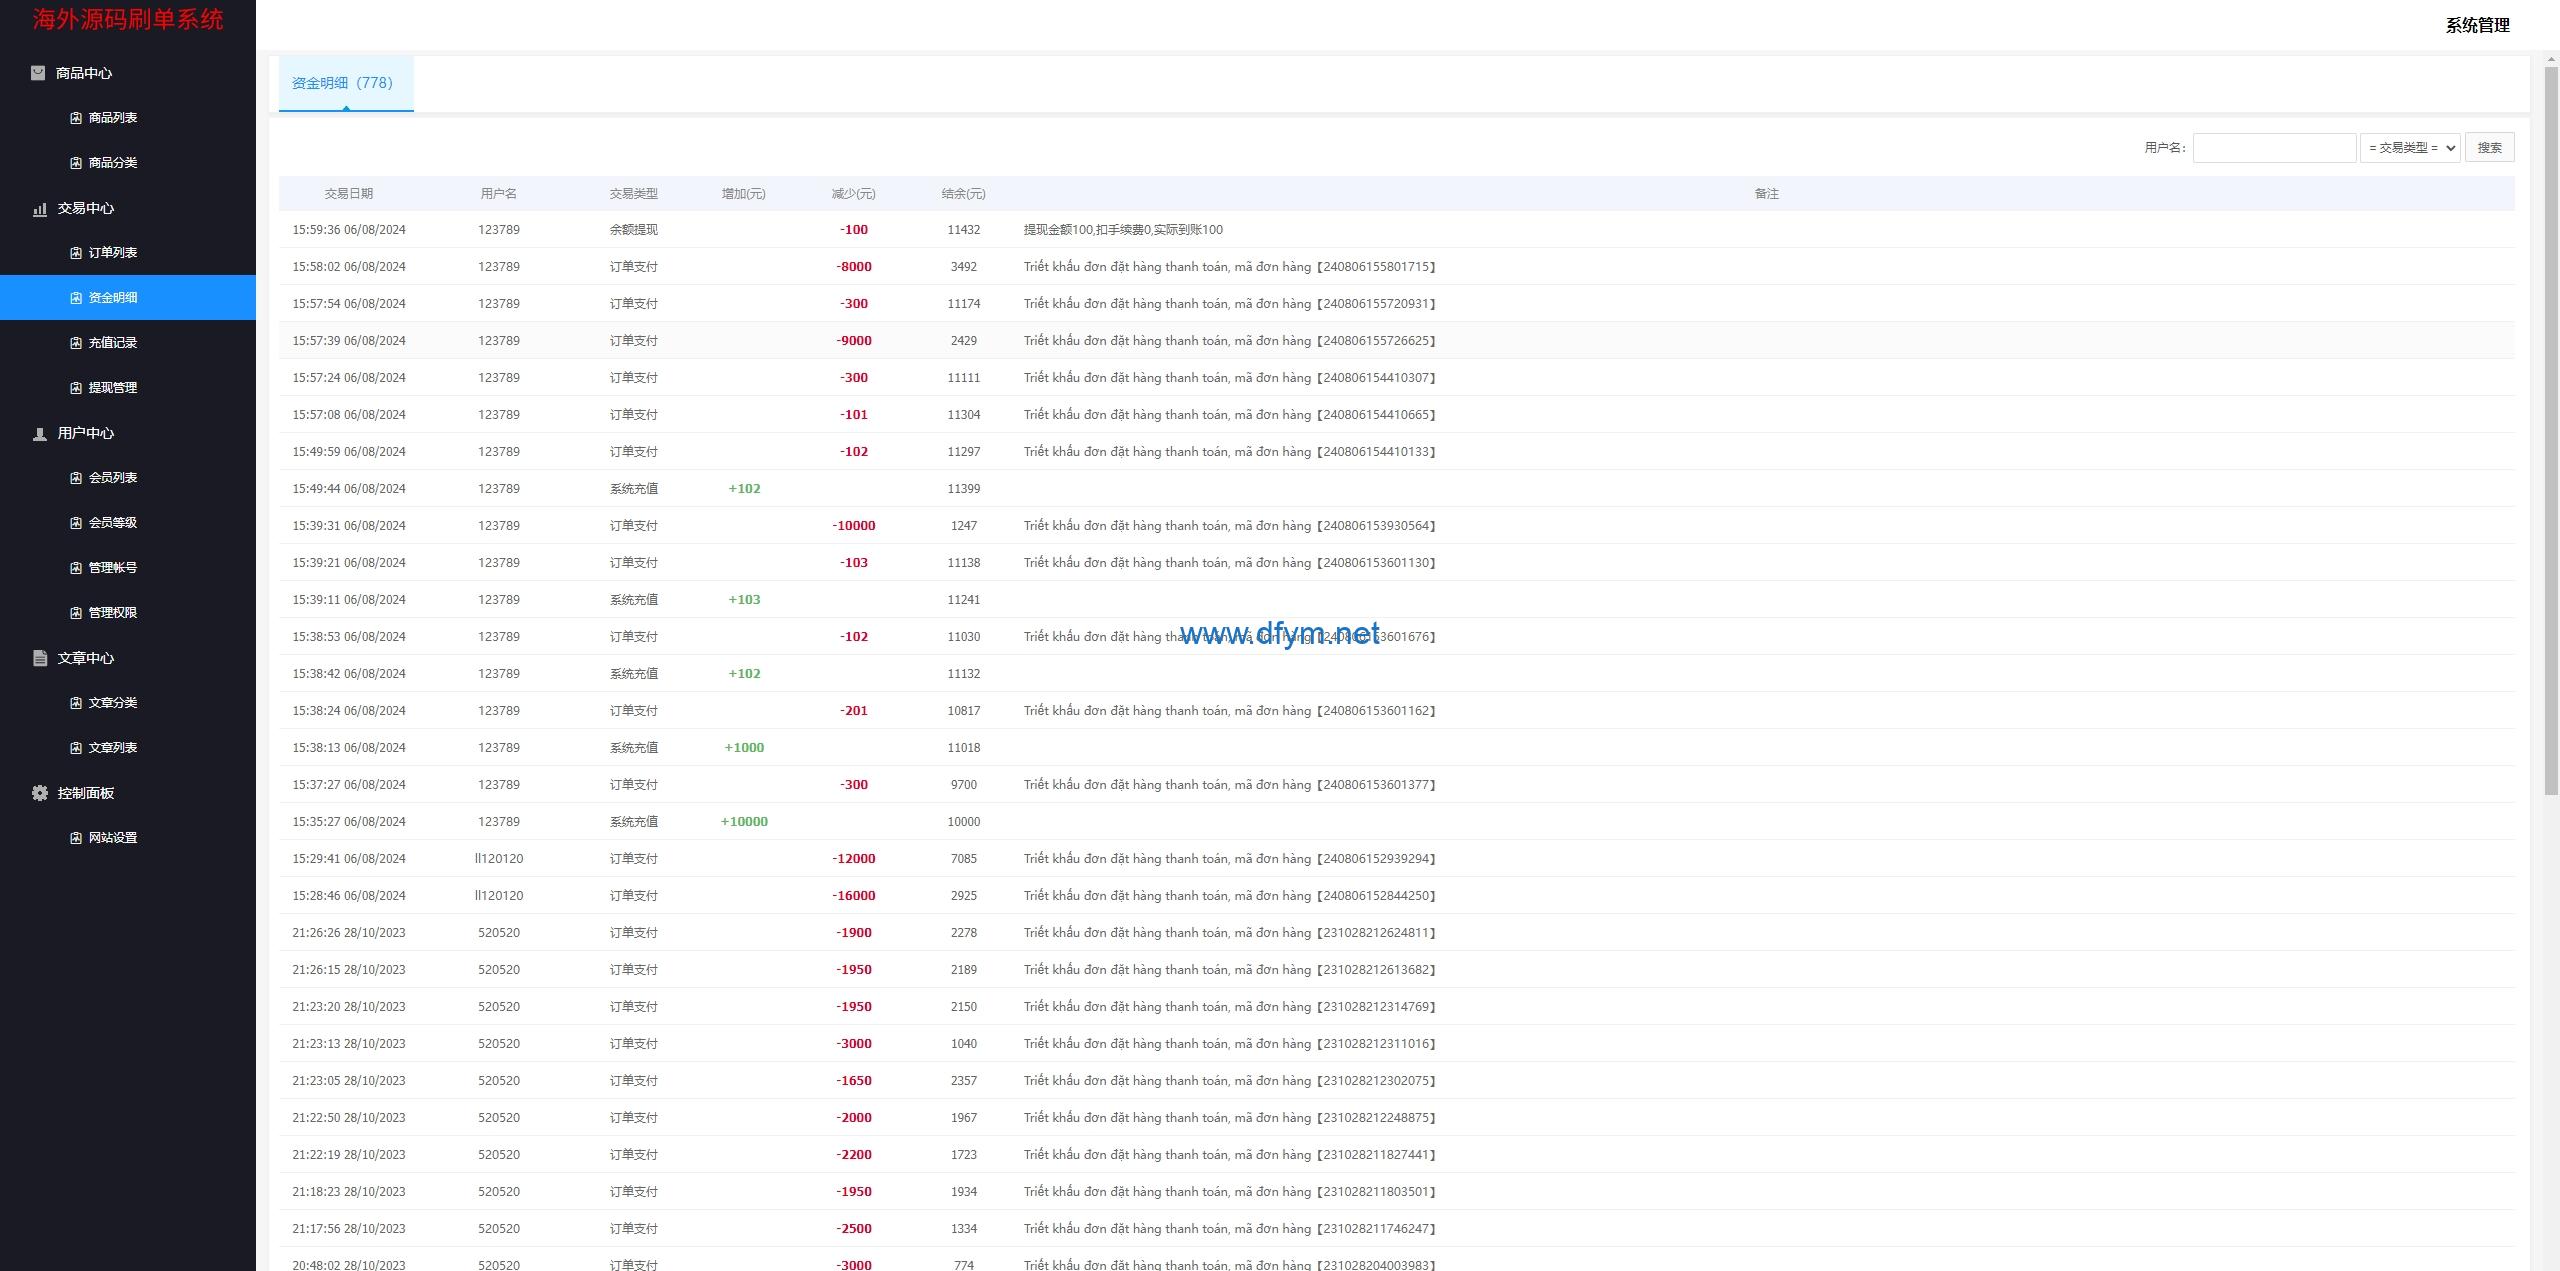Click balance 11432 in the first row
The height and width of the screenshot is (1271, 2560).
point(964,230)
